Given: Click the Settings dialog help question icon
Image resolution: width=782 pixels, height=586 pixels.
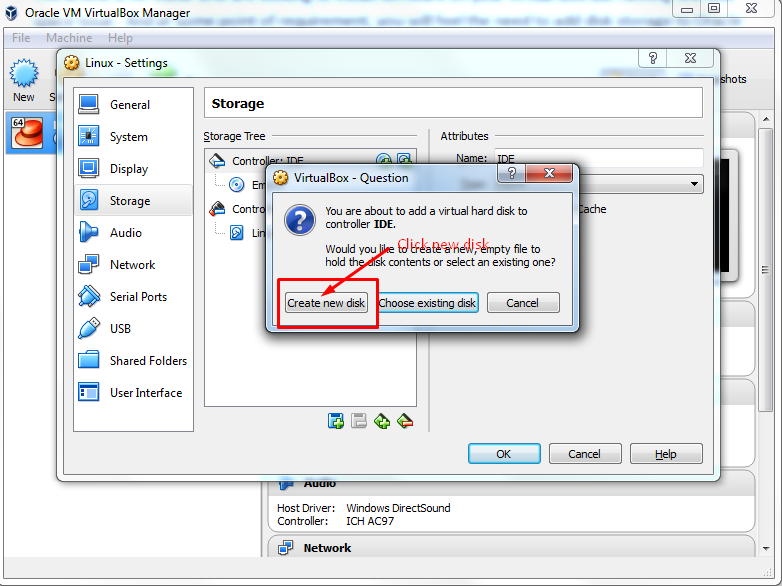Looking at the screenshot, I should click(653, 58).
